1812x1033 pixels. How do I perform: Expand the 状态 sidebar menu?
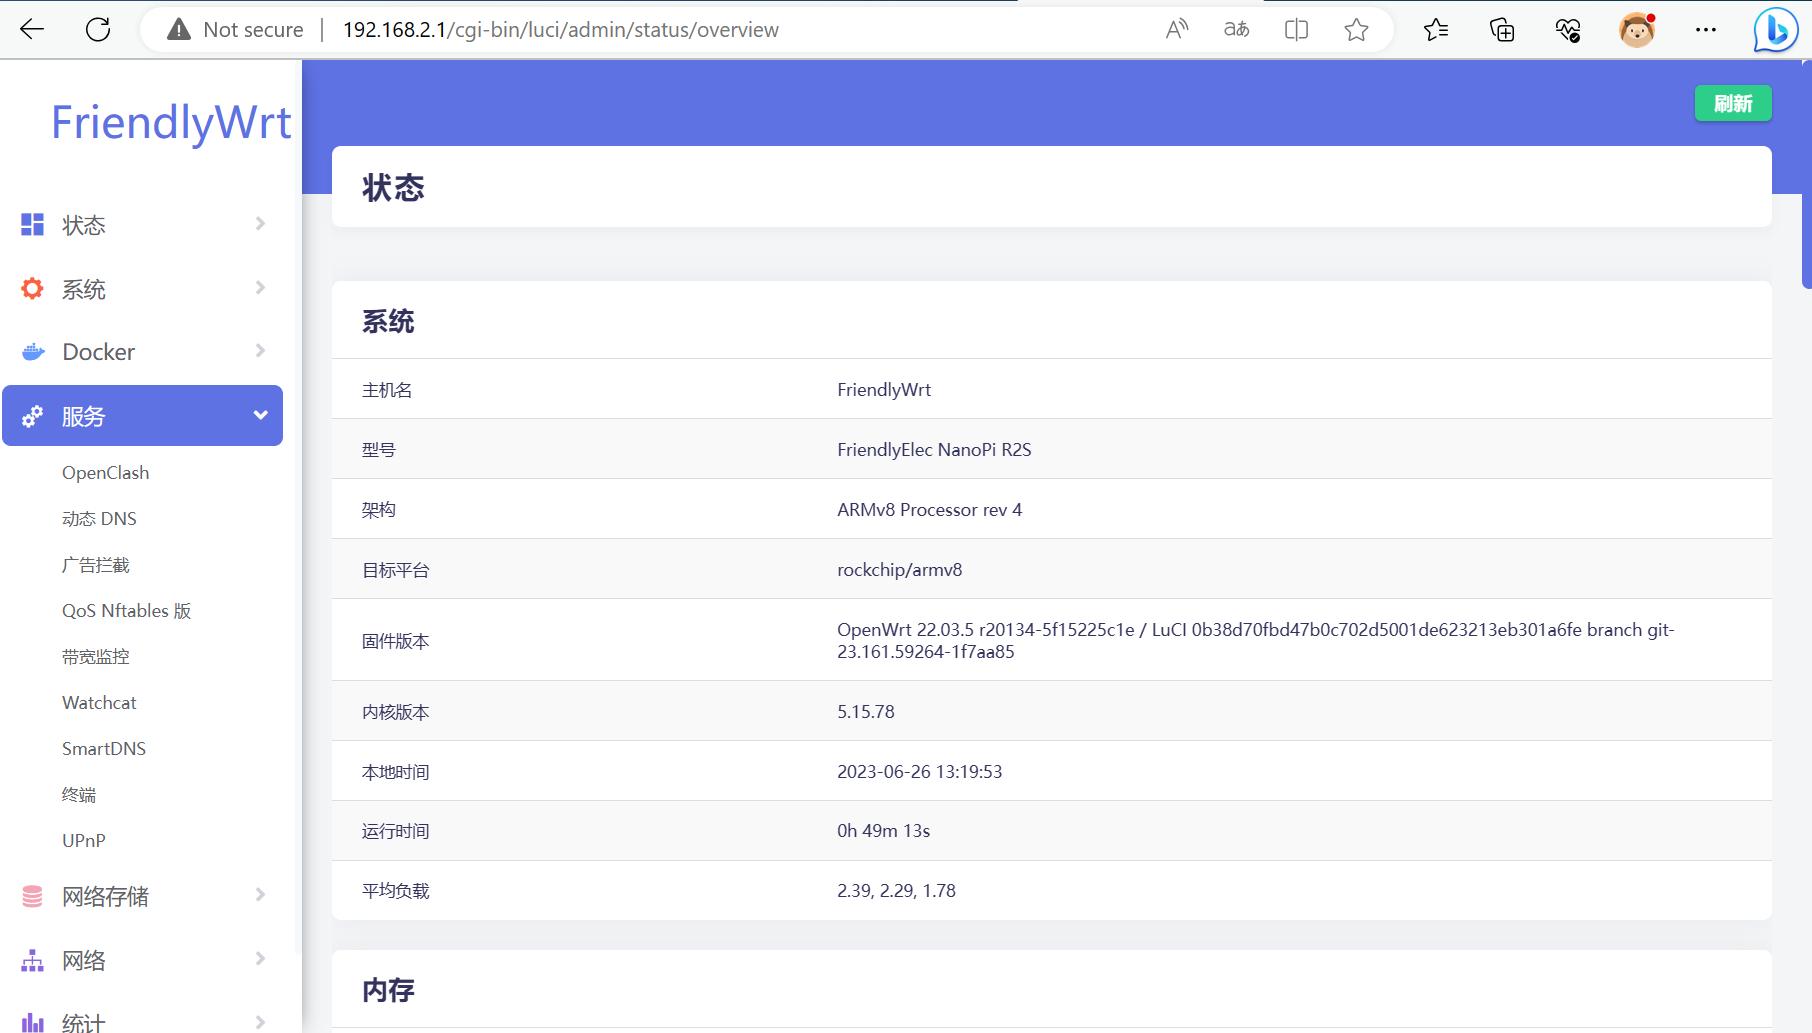point(142,225)
